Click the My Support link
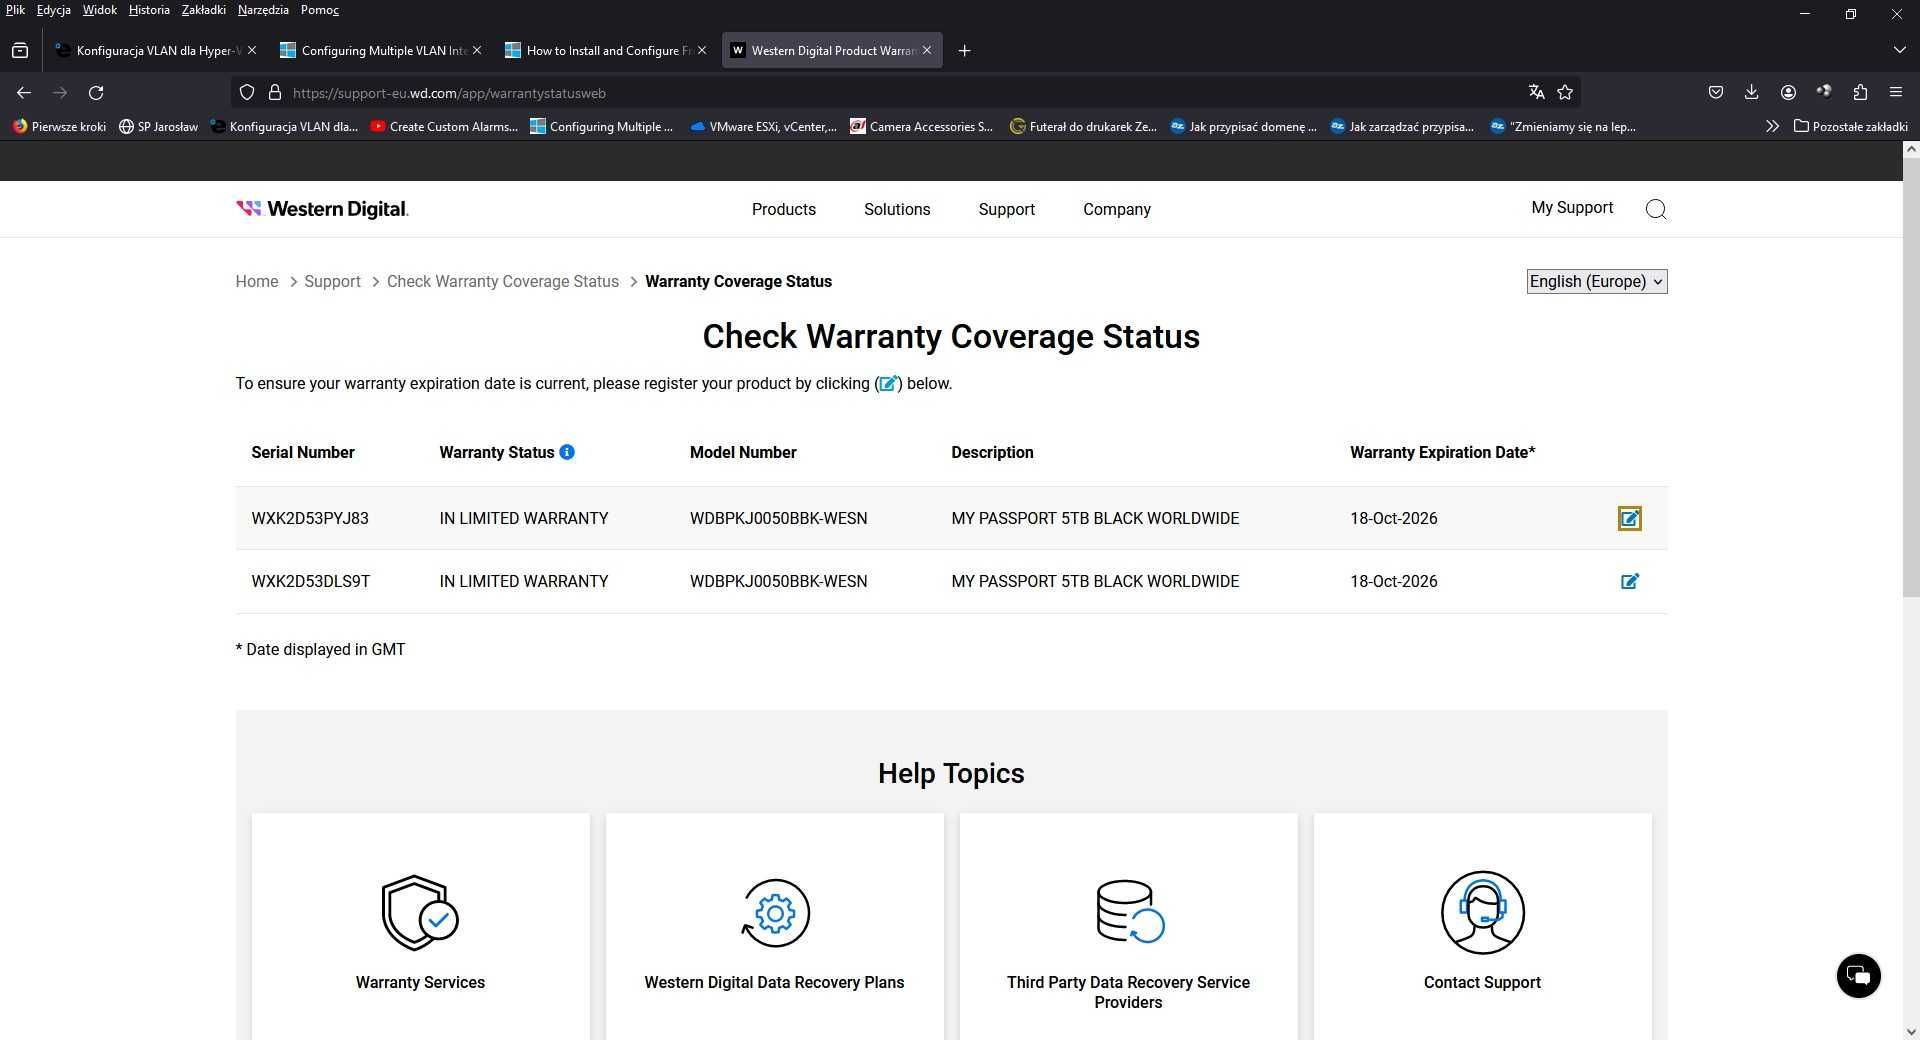The width and height of the screenshot is (1920, 1040). pos(1572,207)
